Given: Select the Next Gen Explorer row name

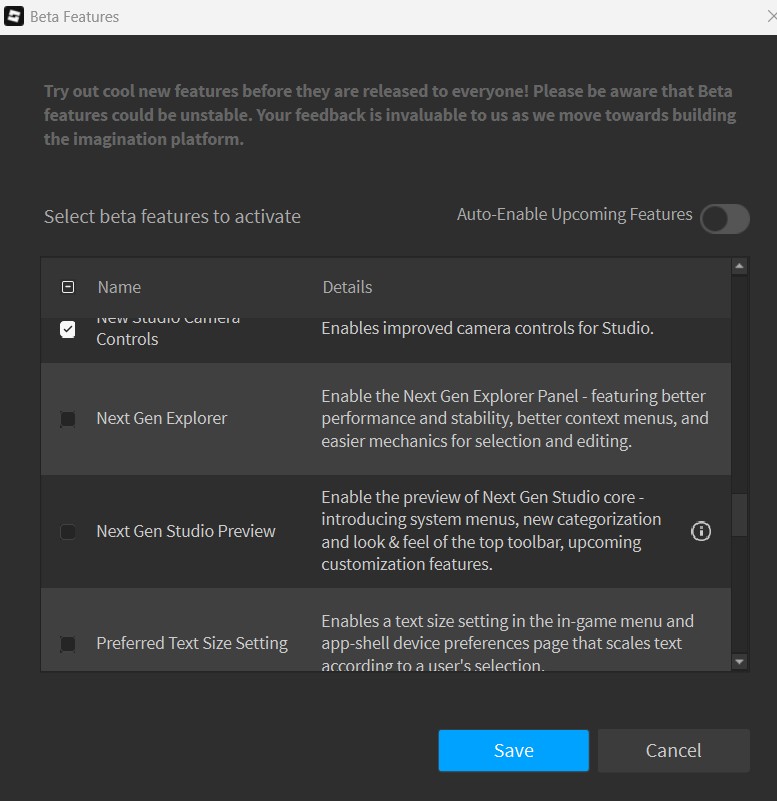Looking at the screenshot, I should [162, 418].
